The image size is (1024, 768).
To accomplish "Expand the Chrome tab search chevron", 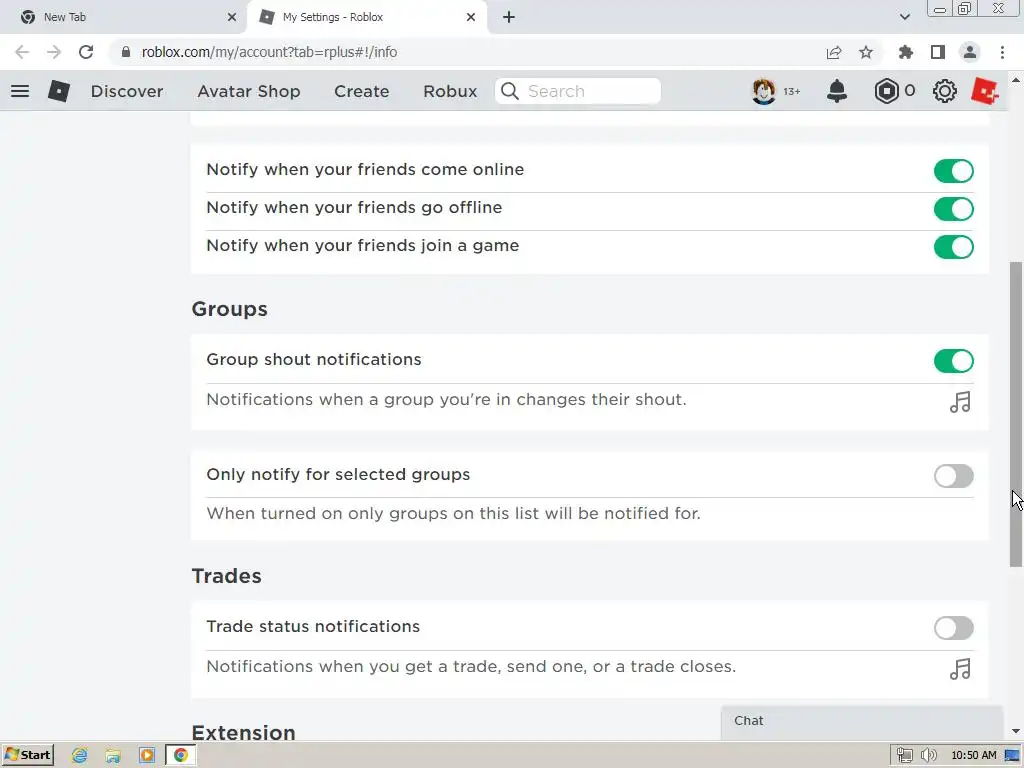I will 904,17.
